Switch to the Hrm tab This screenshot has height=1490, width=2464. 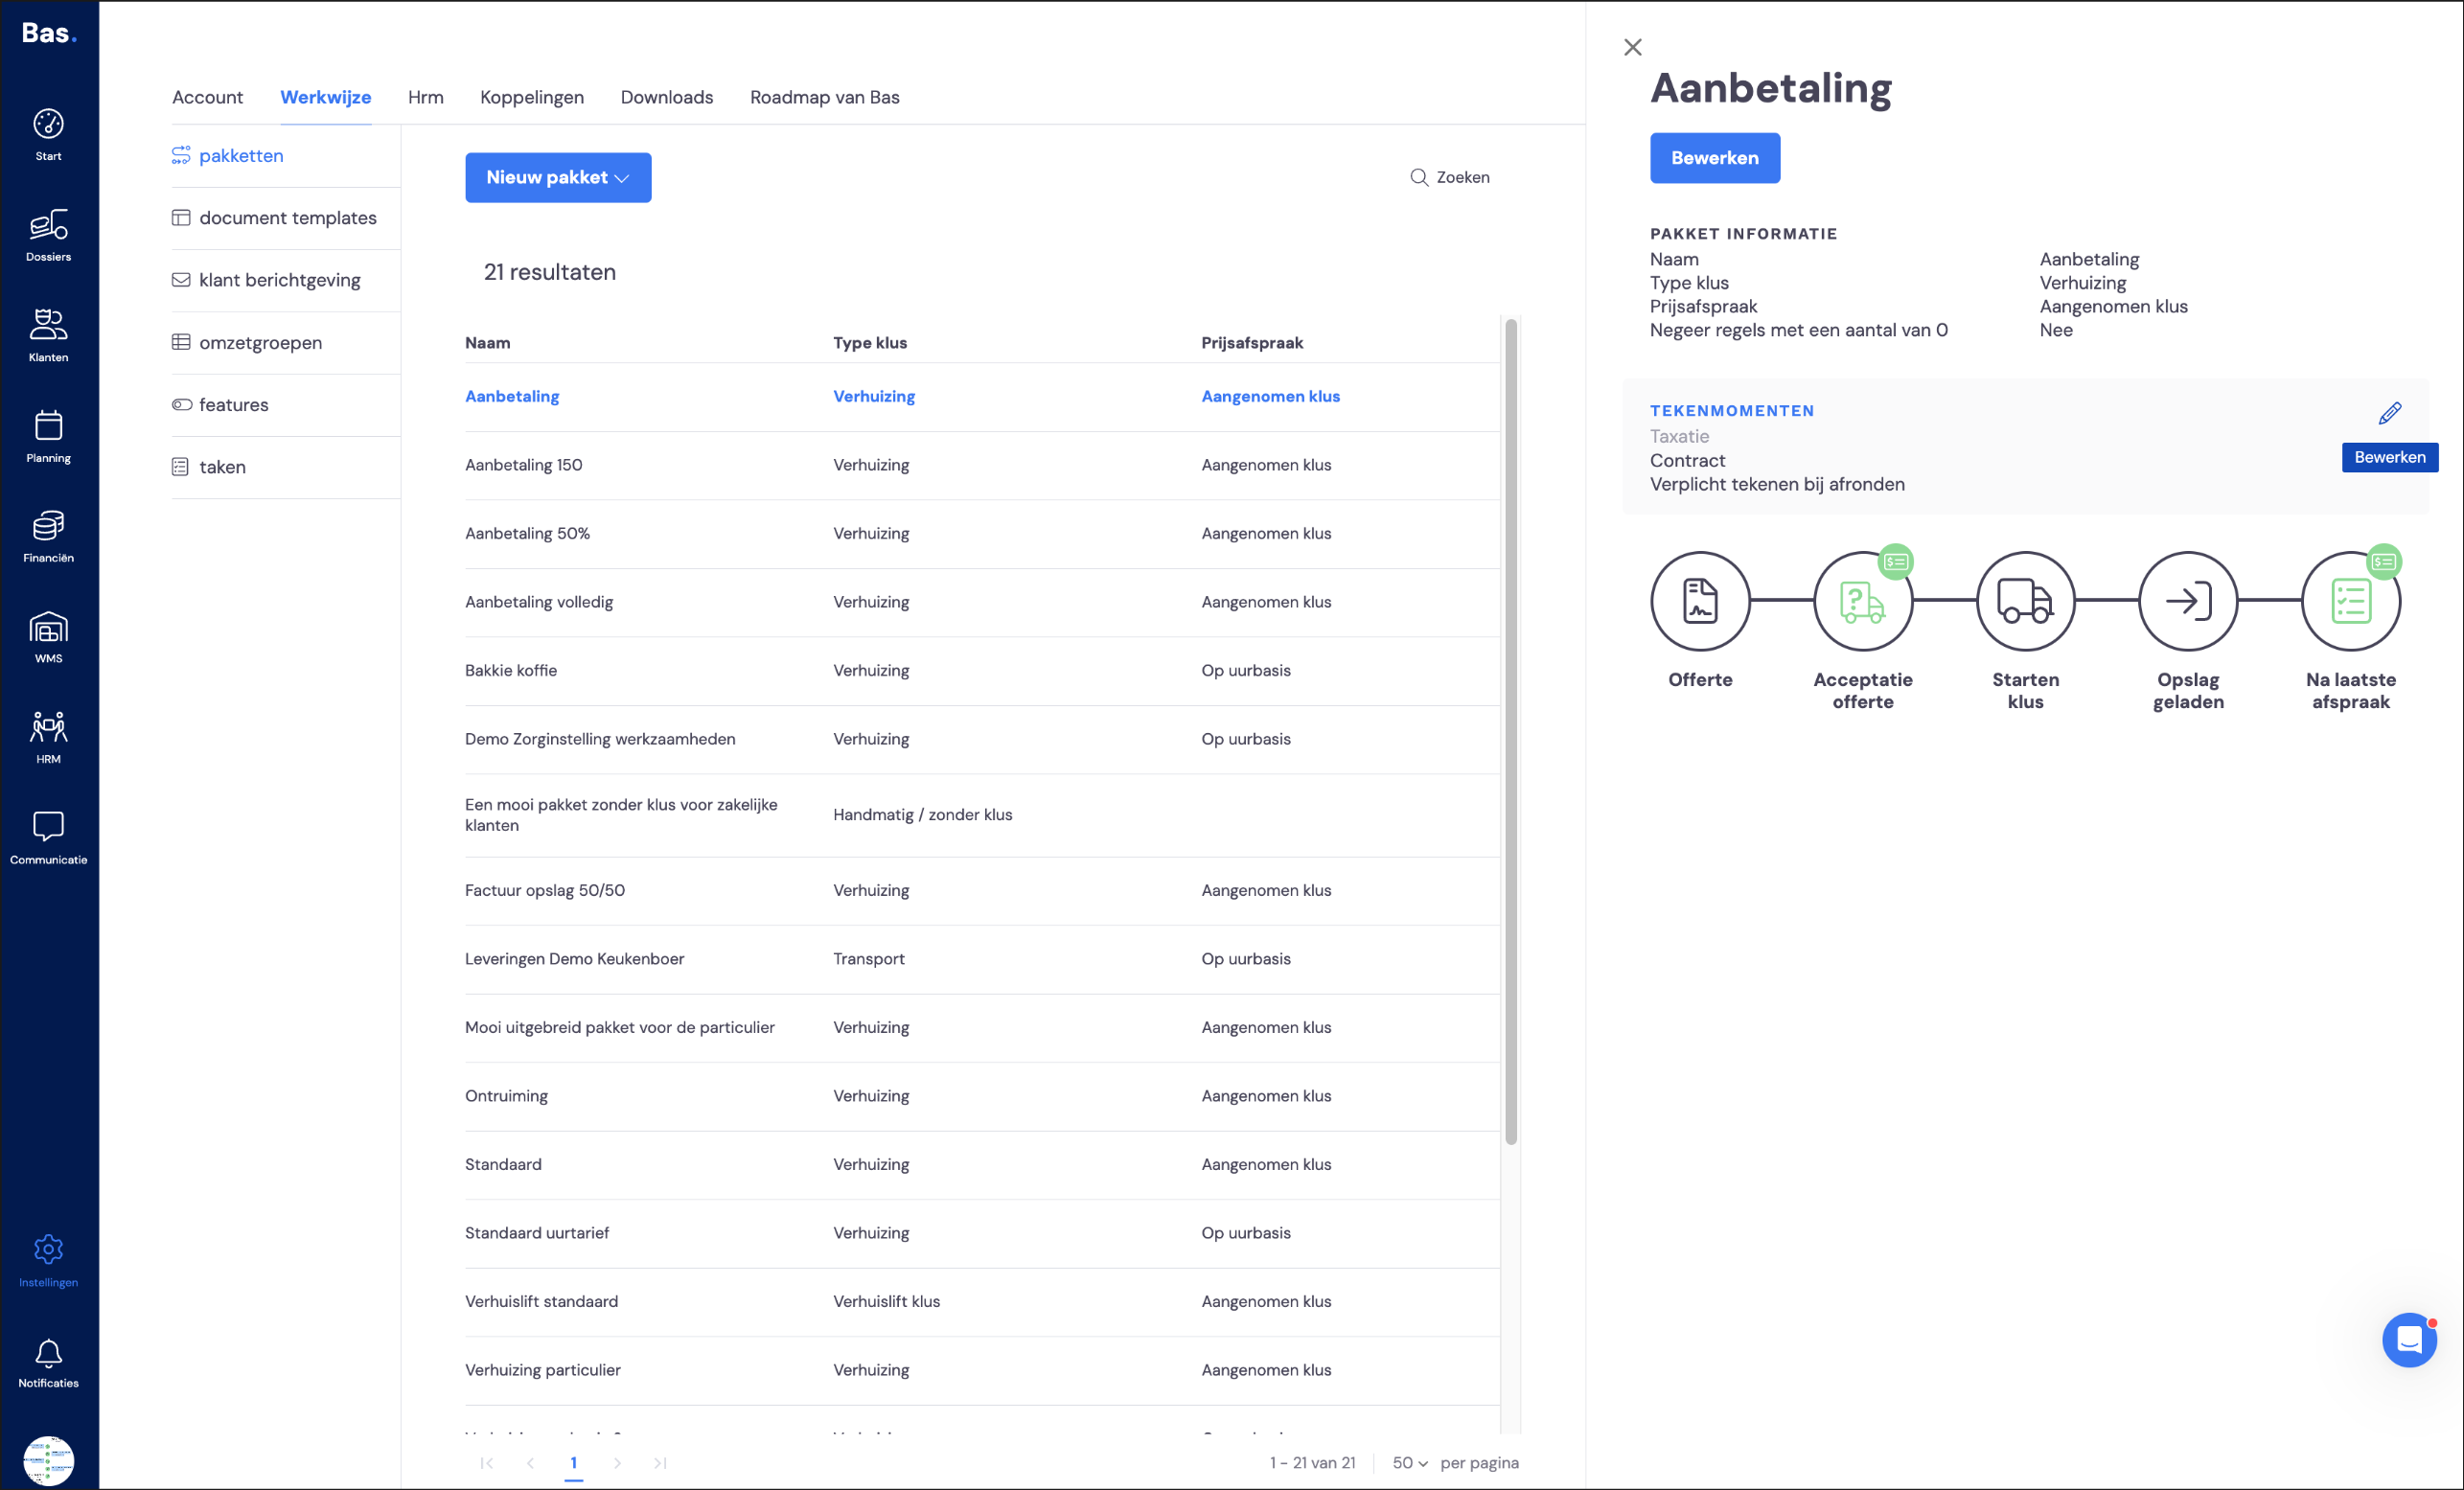pyautogui.click(x=425, y=97)
